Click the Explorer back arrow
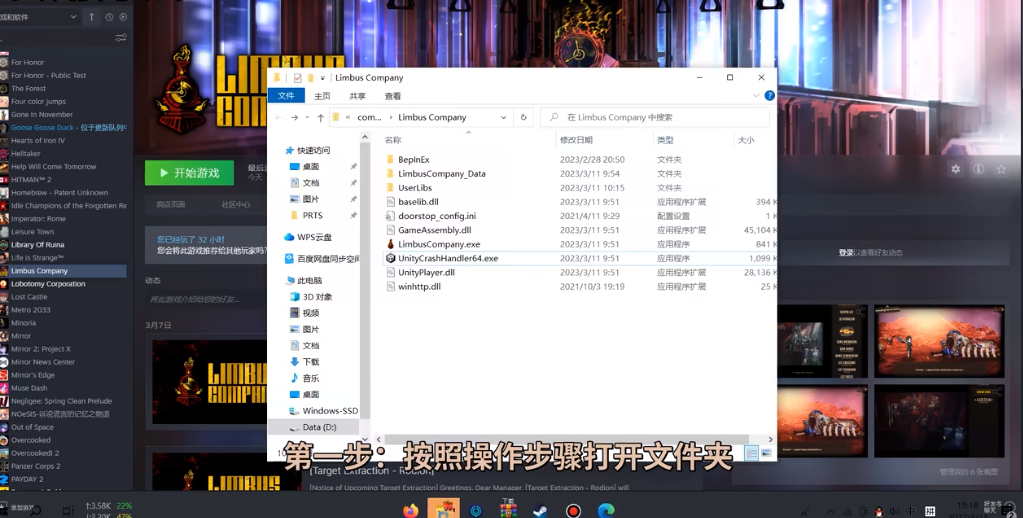The image size is (1023, 518). pos(279,117)
